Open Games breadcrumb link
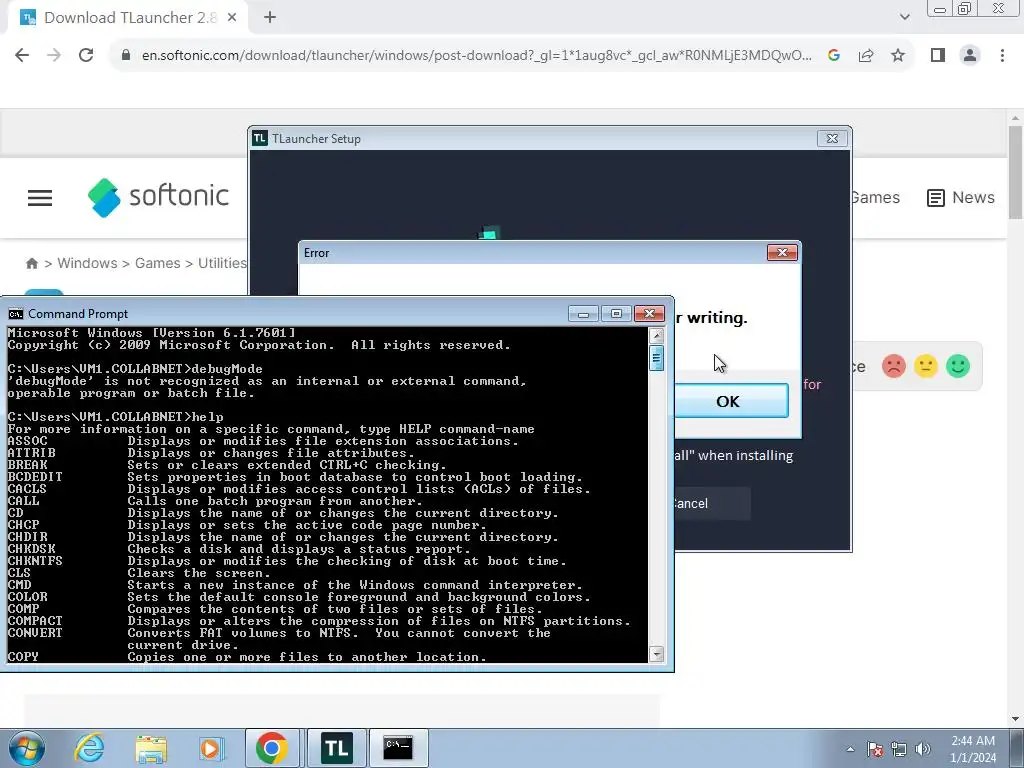Viewport: 1024px width, 768px height. tap(157, 263)
